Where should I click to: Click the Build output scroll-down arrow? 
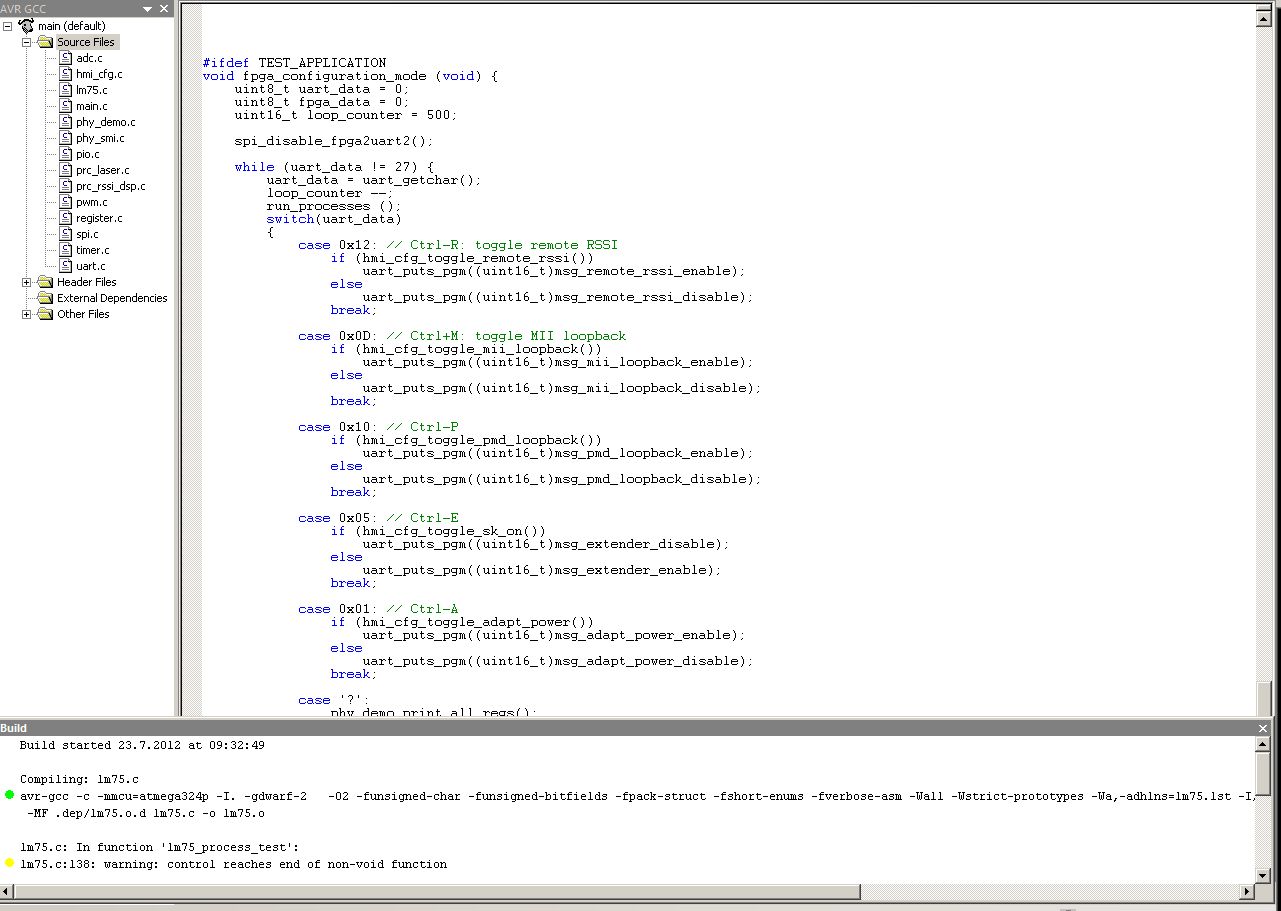pyautogui.click(x=1264, y=874)
